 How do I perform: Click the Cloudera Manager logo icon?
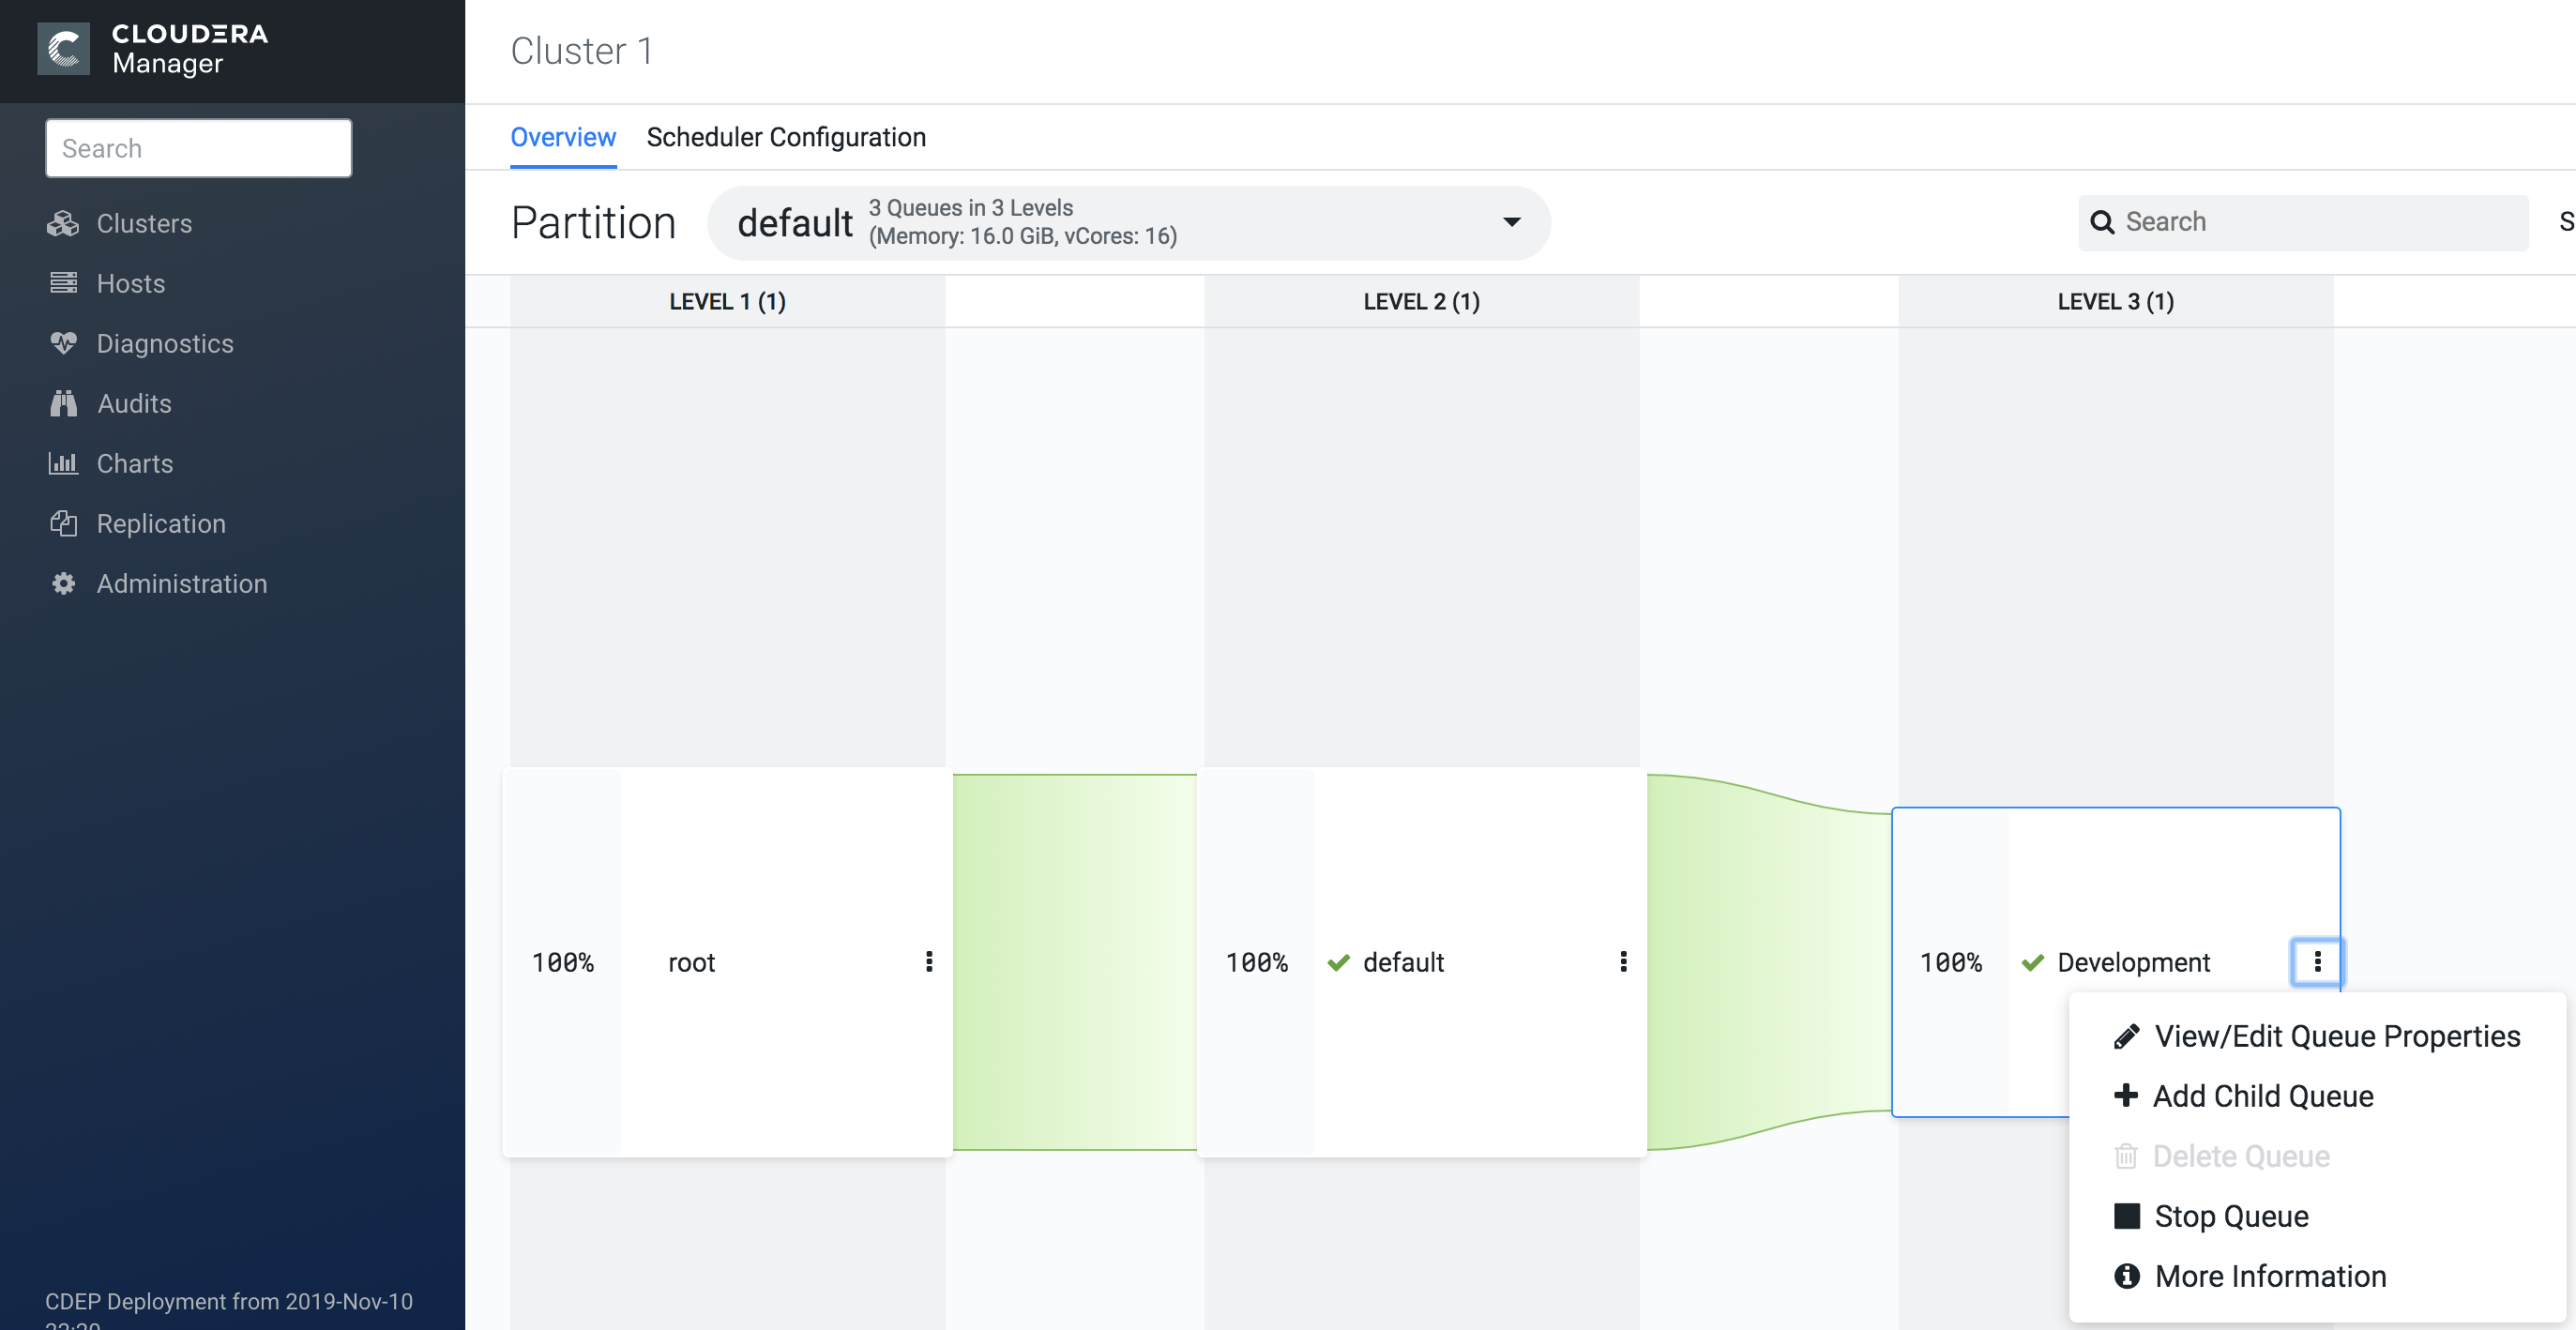[x=63, y=49]
